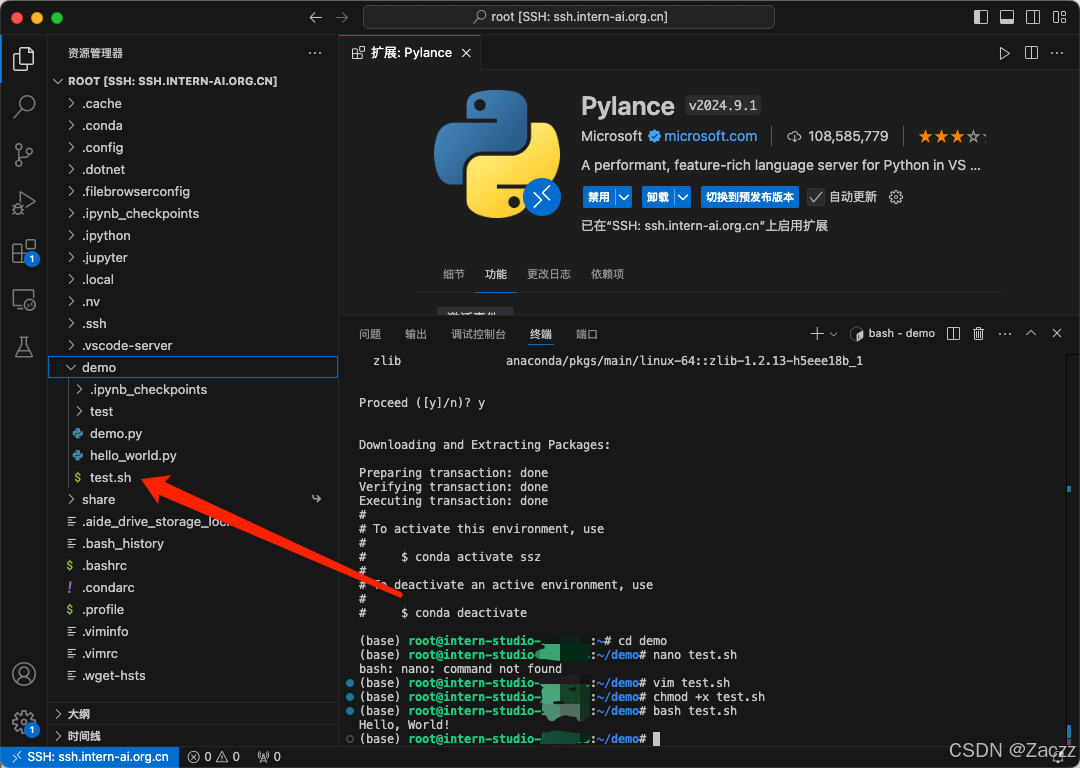Select the 功能 features tab

[495, 274]
